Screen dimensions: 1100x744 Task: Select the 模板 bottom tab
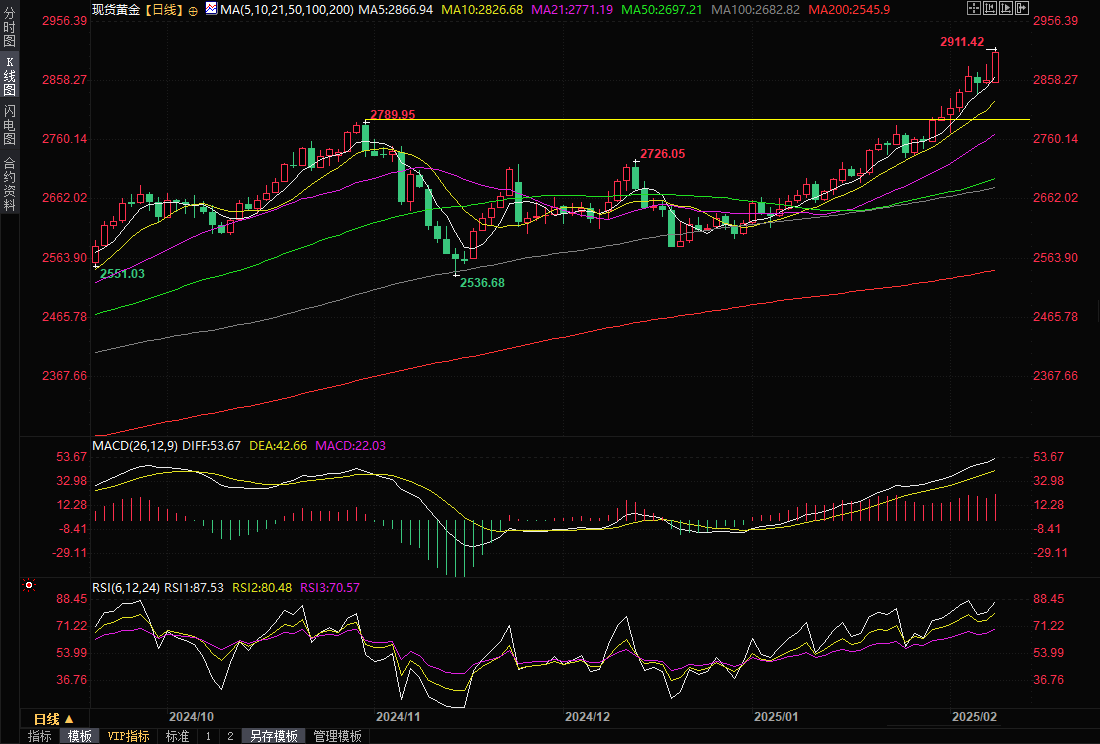tap(79, 736)
